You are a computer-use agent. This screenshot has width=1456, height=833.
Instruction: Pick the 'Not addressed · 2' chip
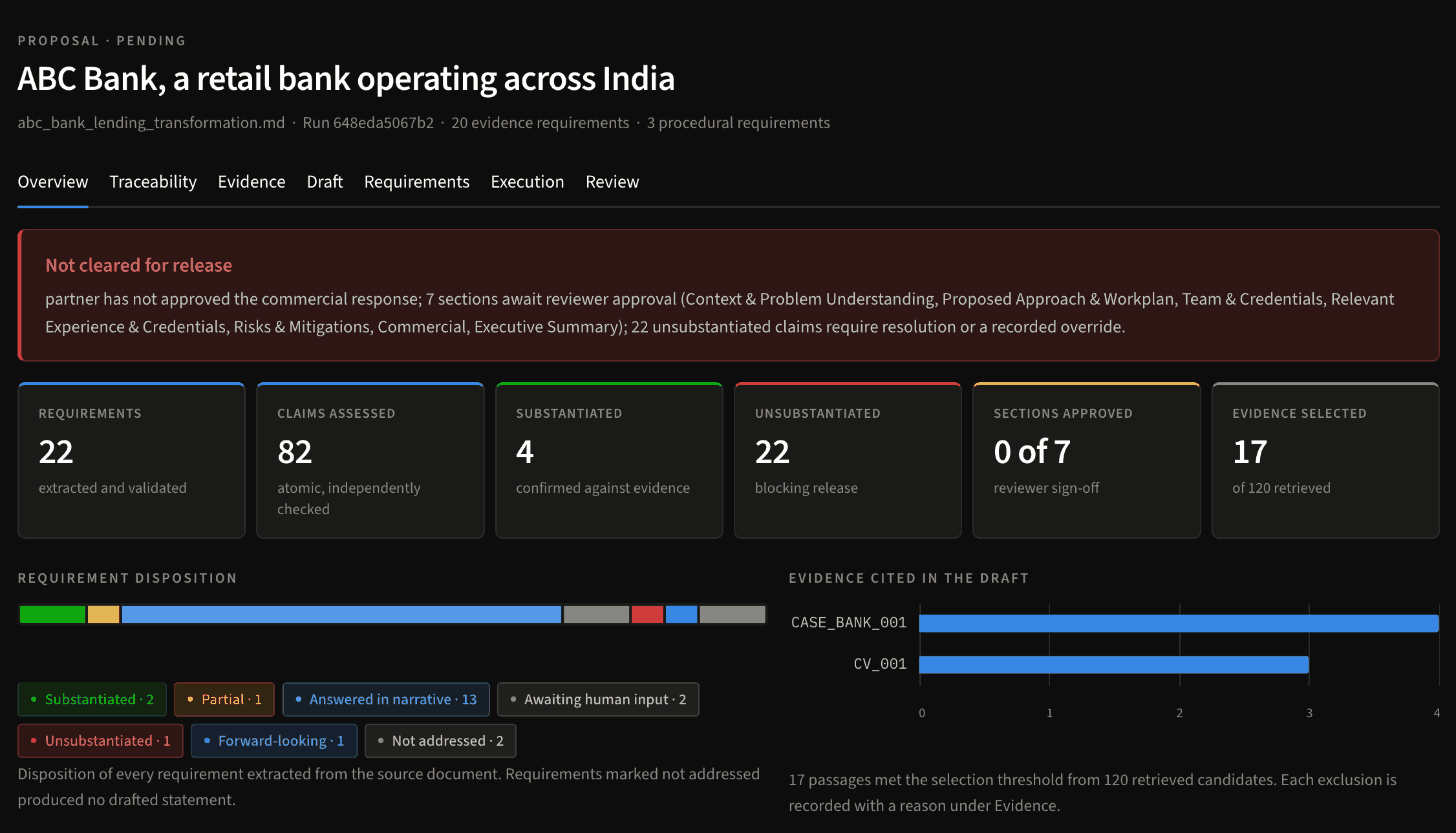[441, 741]
